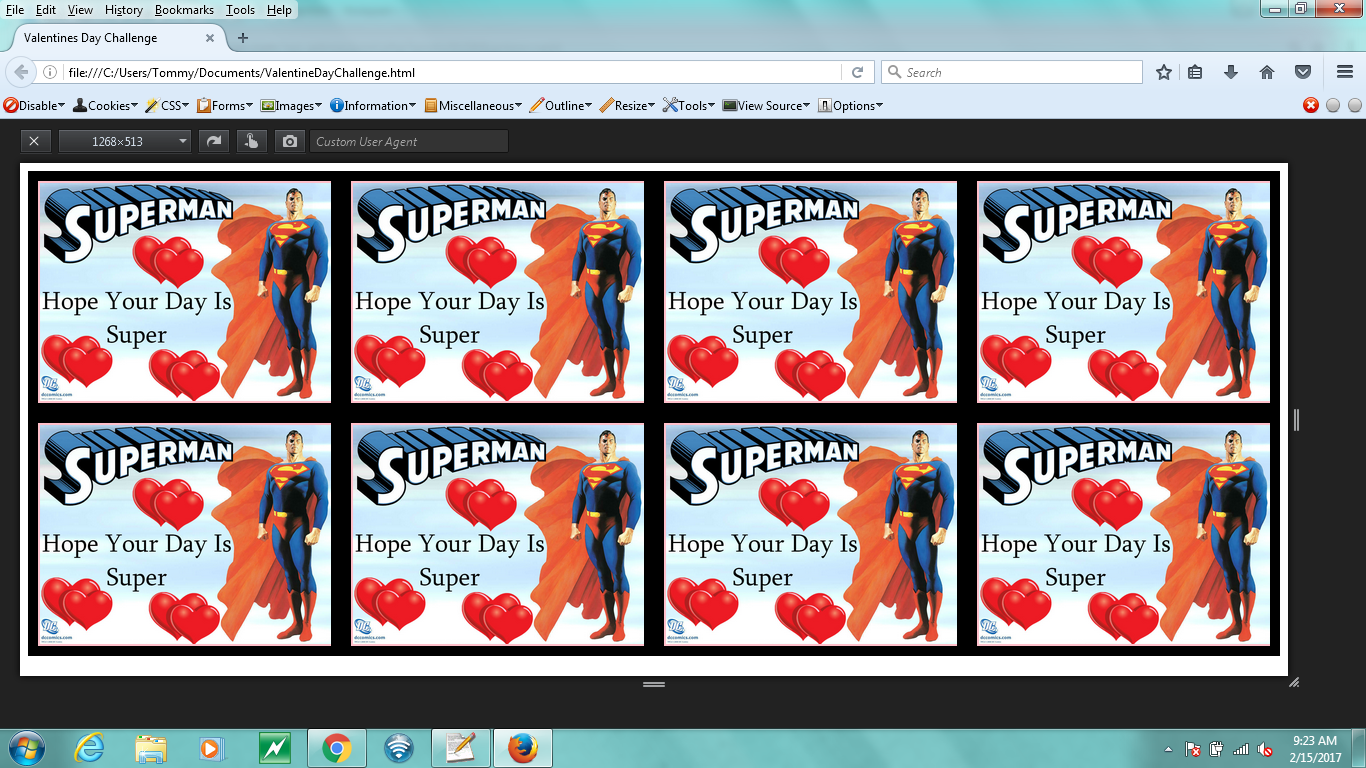The image size is (1366, 768).
Task: Switch to Firefox taskbar button
Action: point(522,748)
